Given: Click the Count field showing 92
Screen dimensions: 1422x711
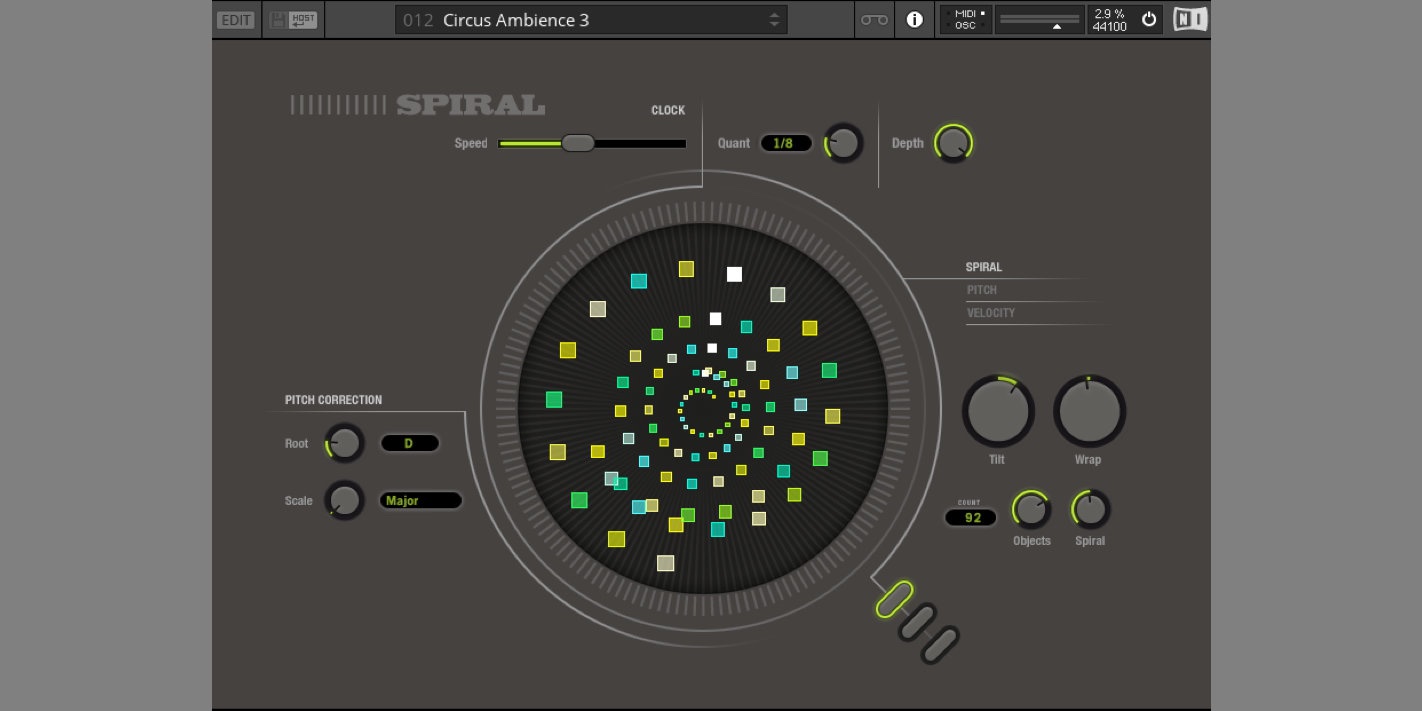Looking at the screenshot, I should pyautogui.click(x=970, y=518).
